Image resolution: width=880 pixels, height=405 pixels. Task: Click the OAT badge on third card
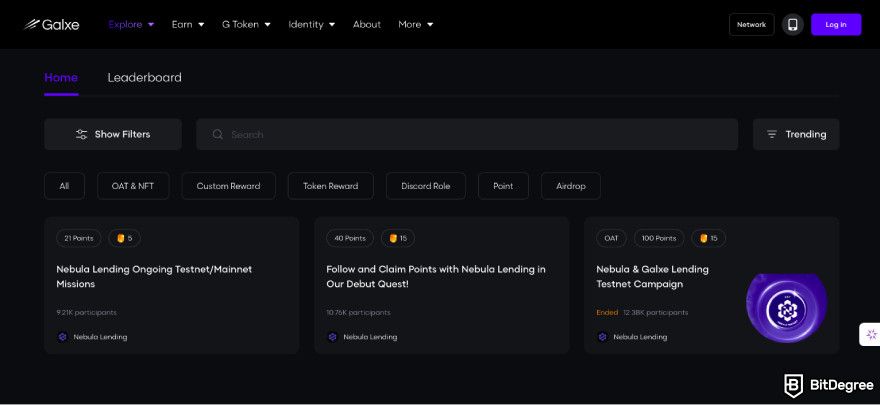611,238
